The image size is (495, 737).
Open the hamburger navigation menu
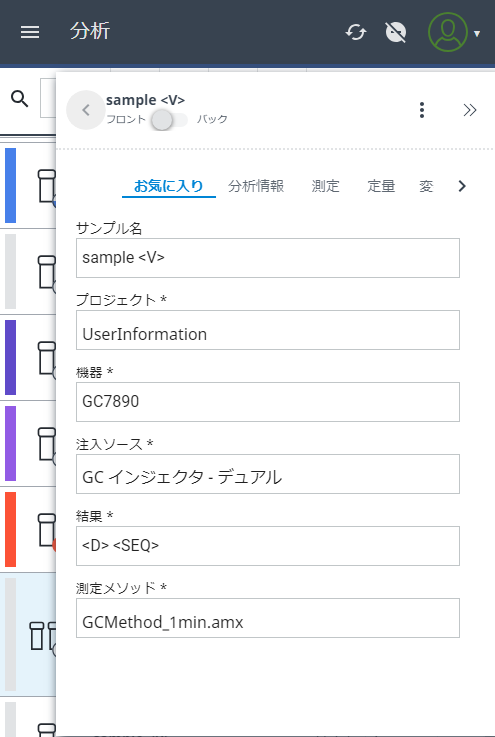pos(30,32)
